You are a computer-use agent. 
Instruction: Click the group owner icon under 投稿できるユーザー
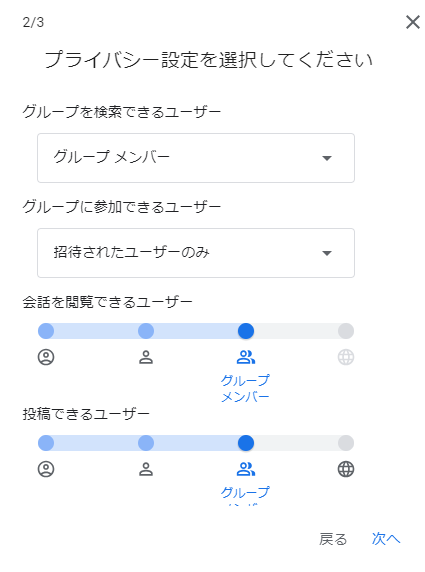(46, 469)
